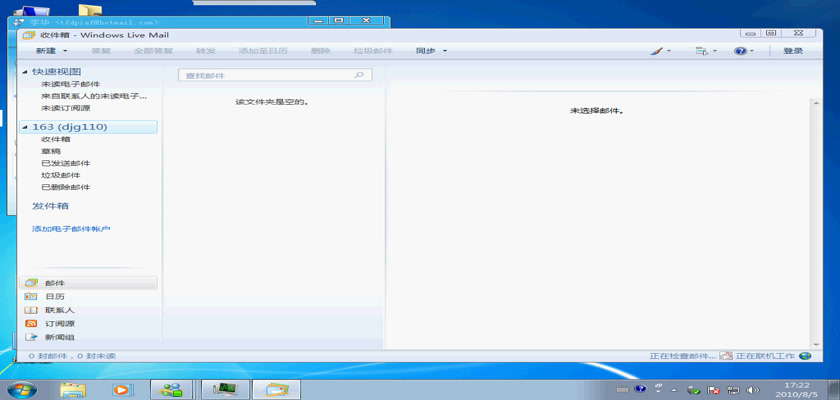Expand the 新建 (New) dropdown arrow
The height and width of the screenshot is (400, 840).
click(x=65, y=50)
